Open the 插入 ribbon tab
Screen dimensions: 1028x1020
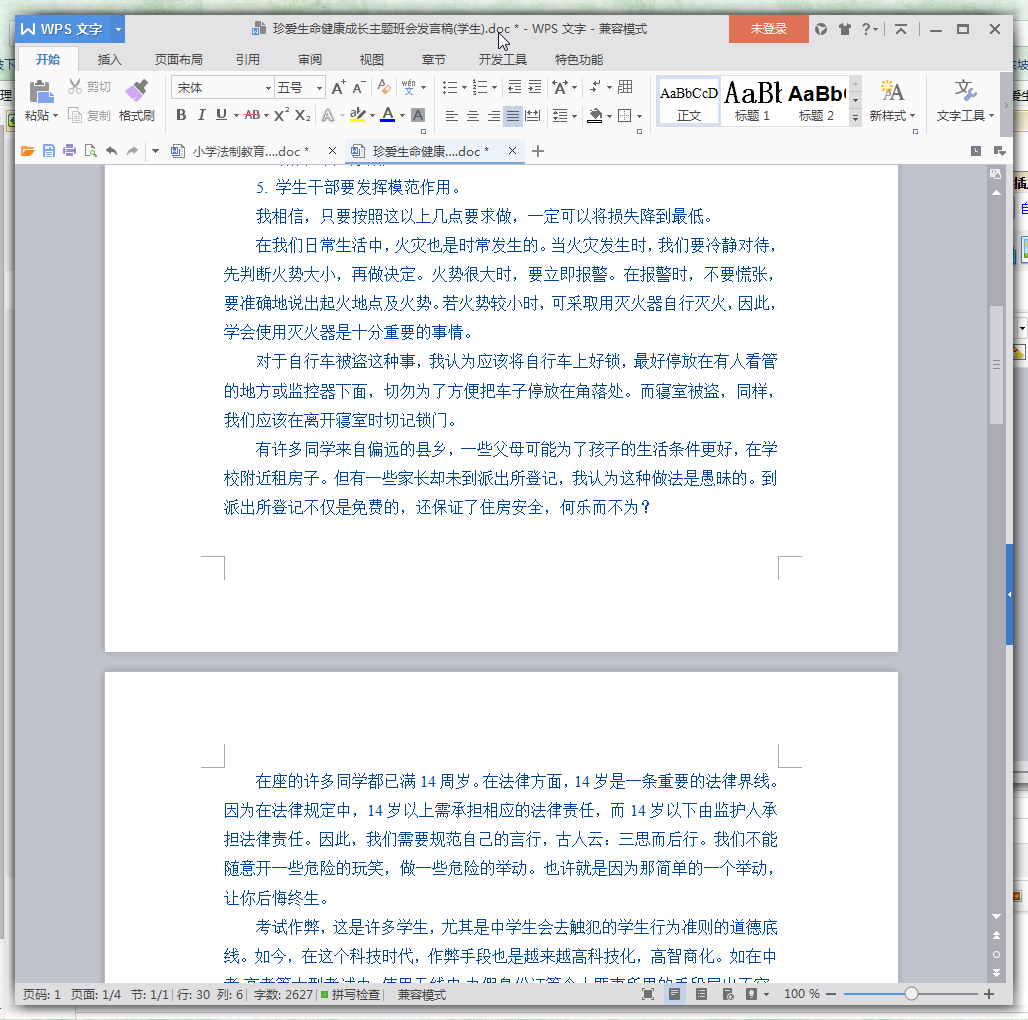[109, 60]
